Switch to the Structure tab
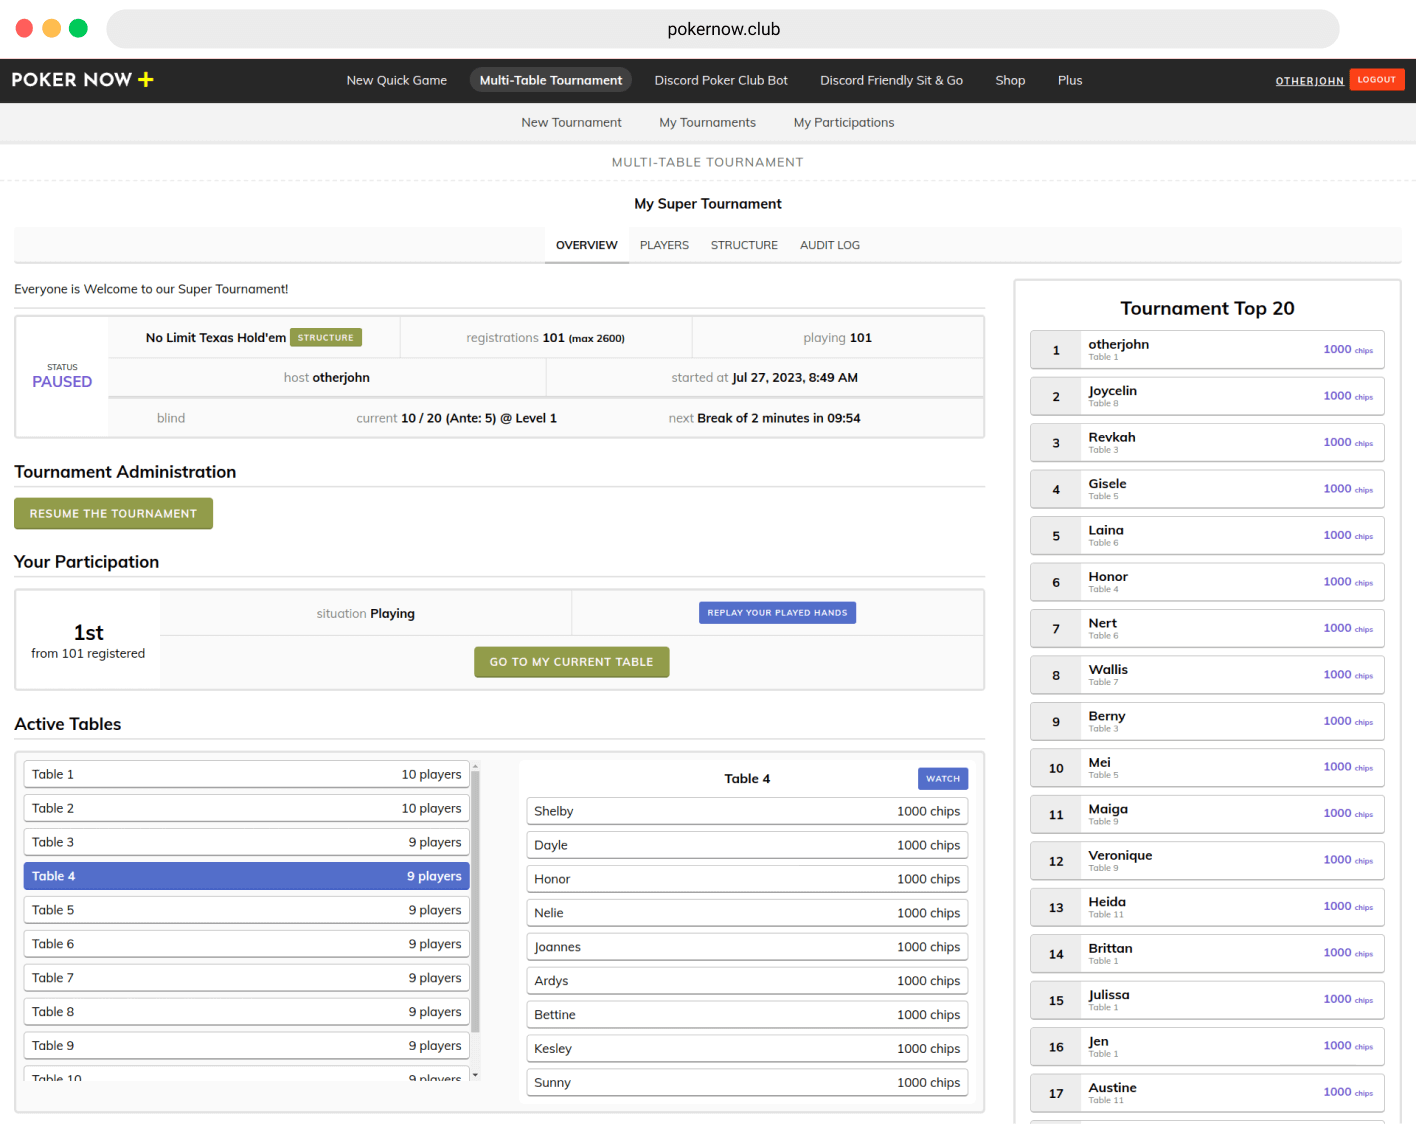Viewport: 1416px width, 1124px height. click(744, 245)
